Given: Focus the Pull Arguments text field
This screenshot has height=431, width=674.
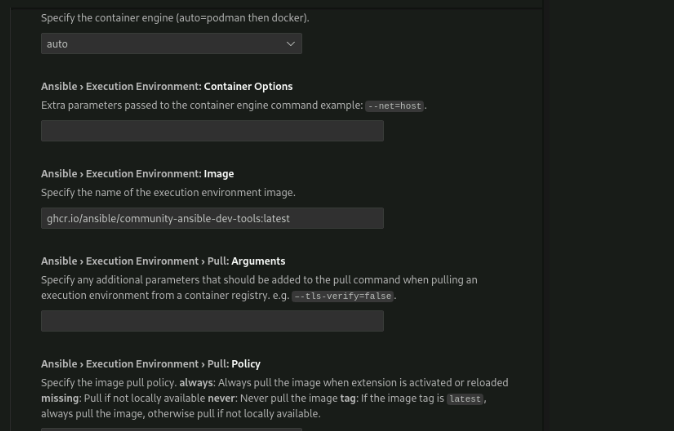Looking at the screenshot, I should tap(212, 321).
